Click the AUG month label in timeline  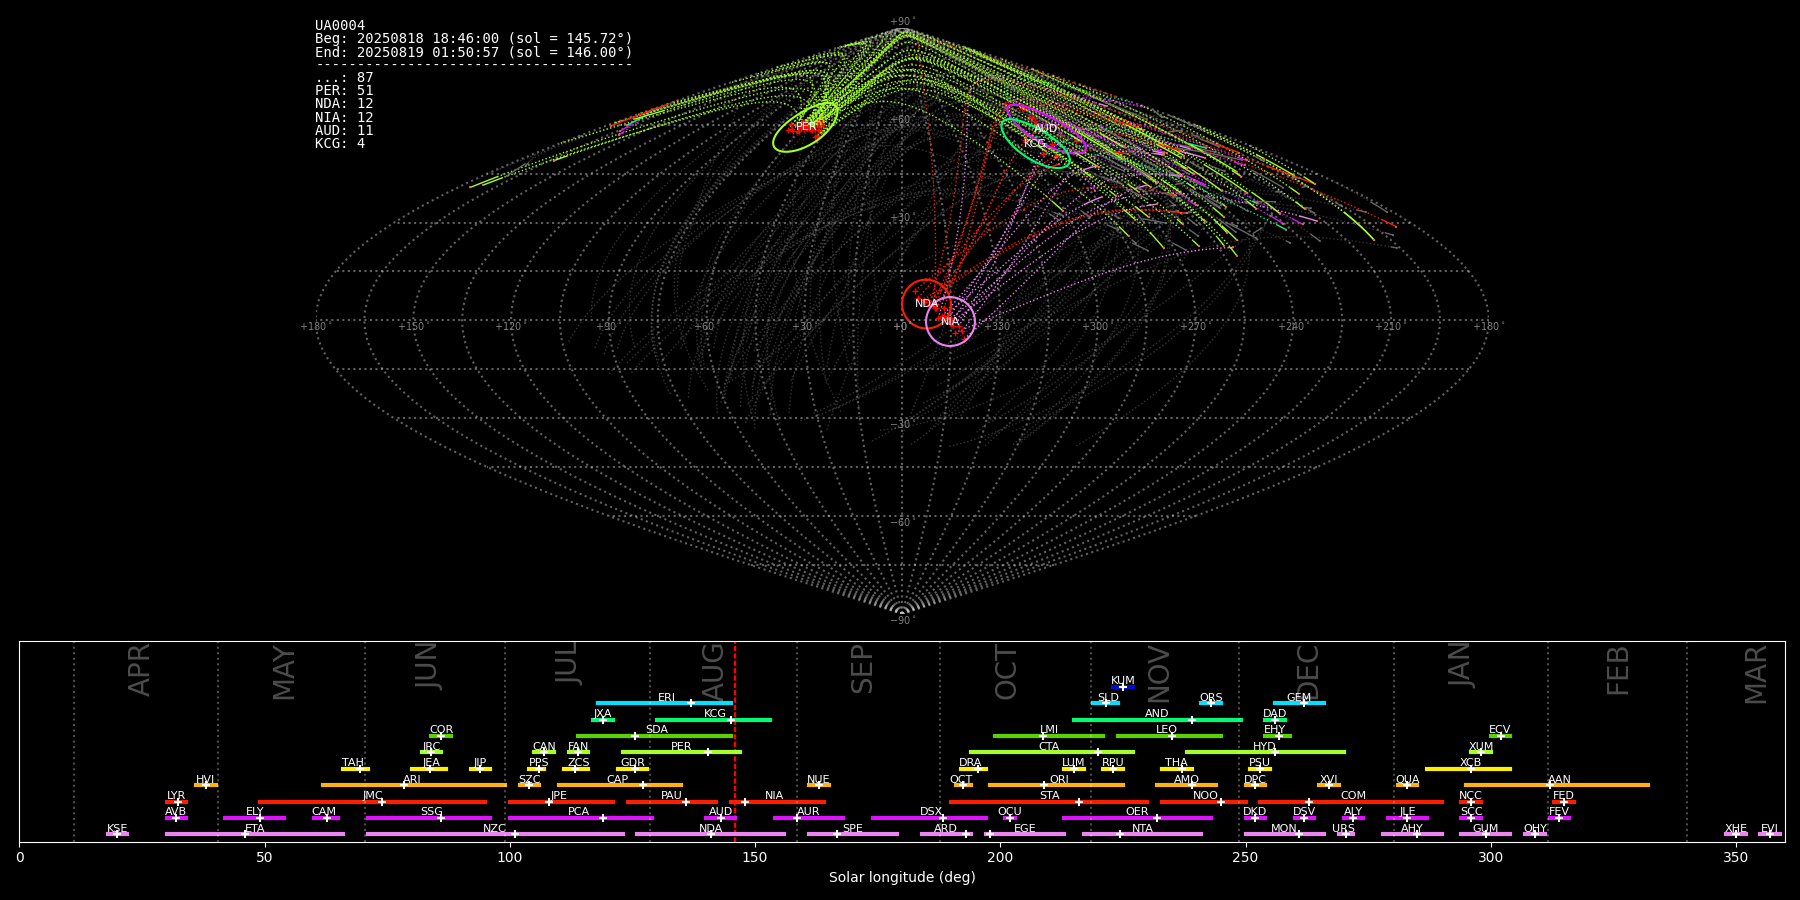point(713,672)
